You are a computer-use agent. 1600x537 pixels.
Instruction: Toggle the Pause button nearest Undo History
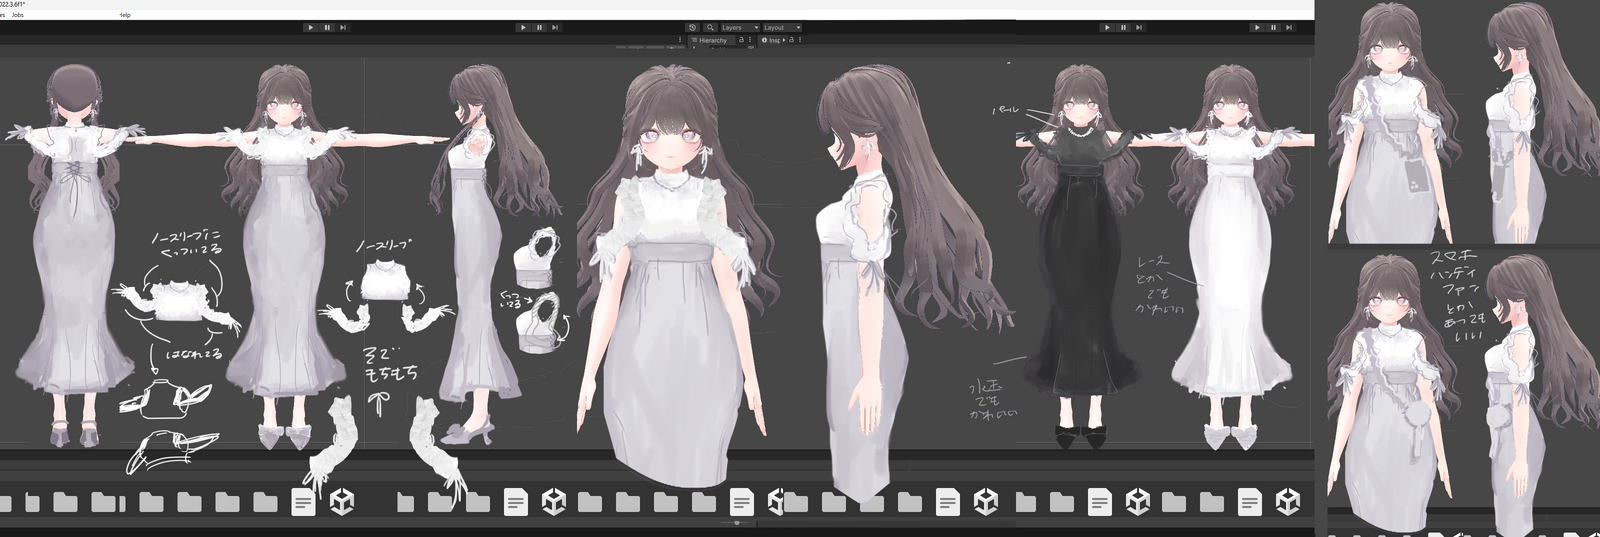pyautogui.click(x=539, y=28)
